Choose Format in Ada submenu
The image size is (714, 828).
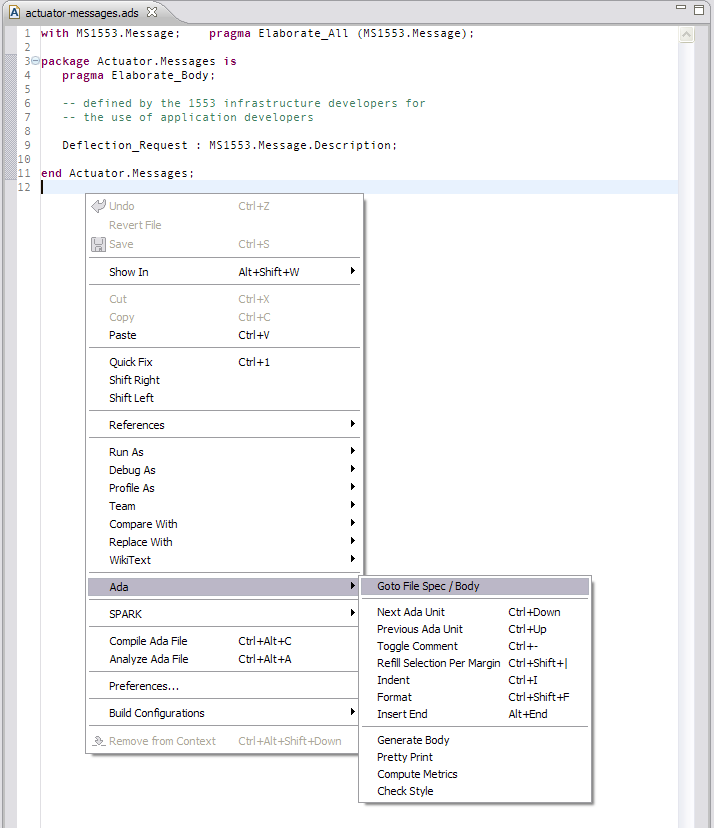point(475,697)
